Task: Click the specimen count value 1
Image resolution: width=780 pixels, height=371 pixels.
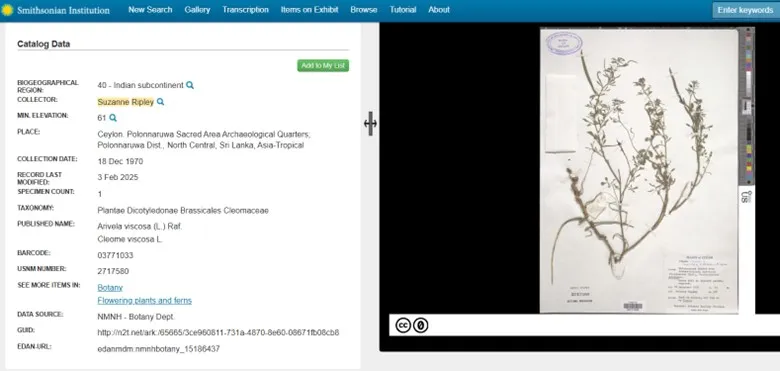Action: [x=99, y=194]
